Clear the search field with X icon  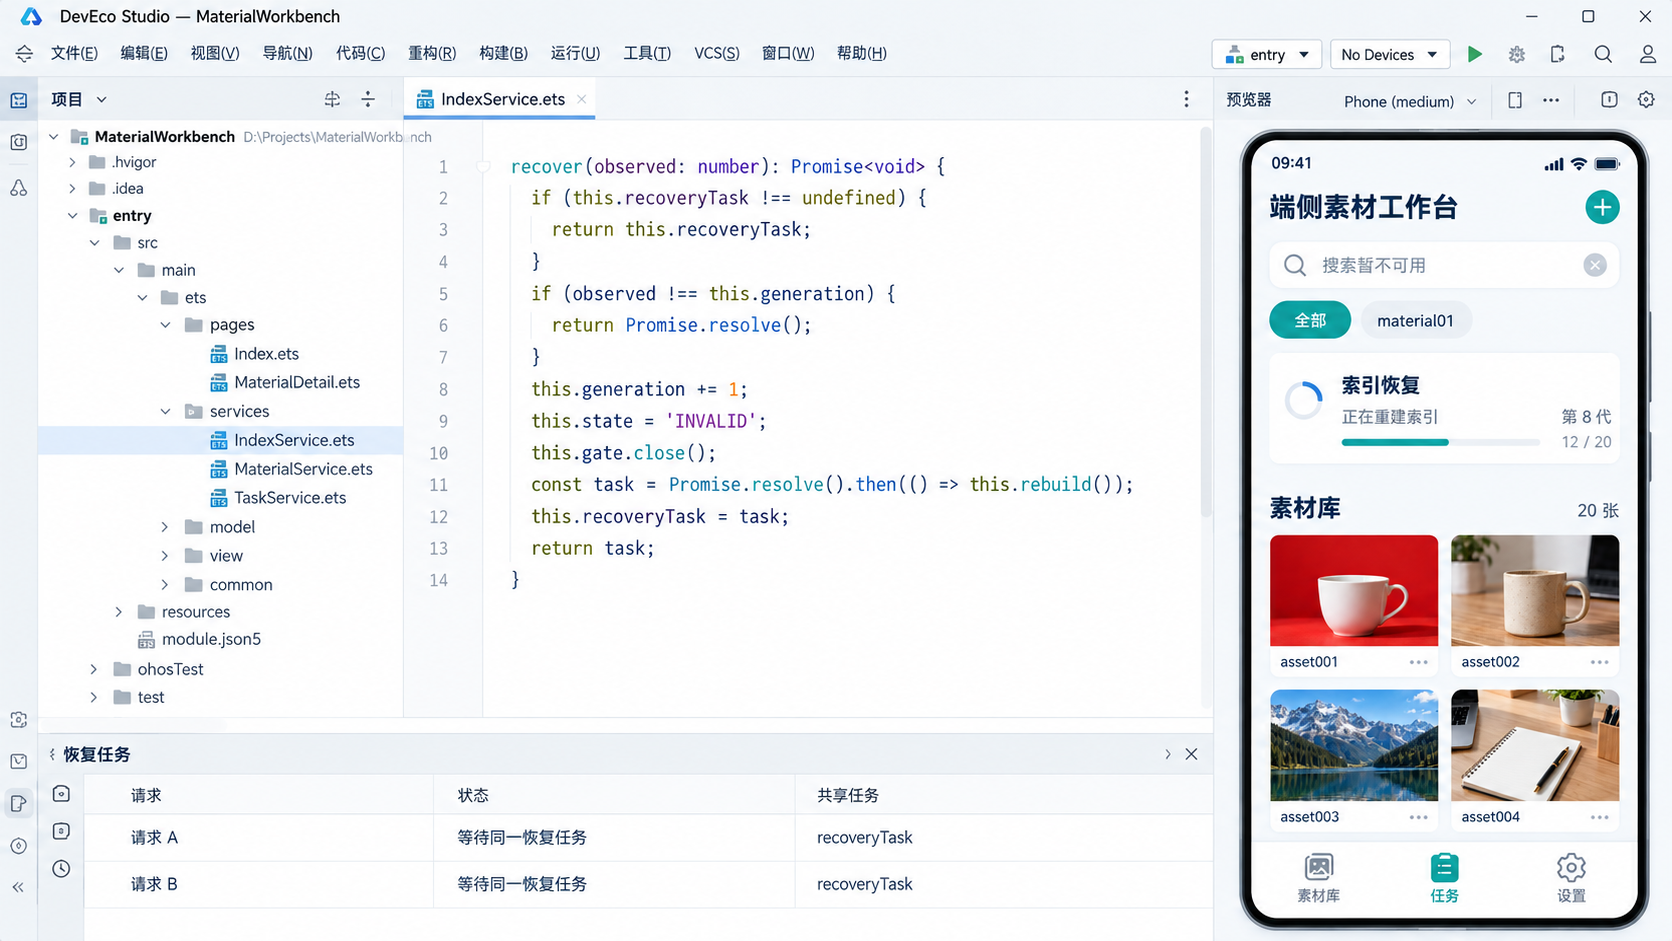[x=1595, y=265]
